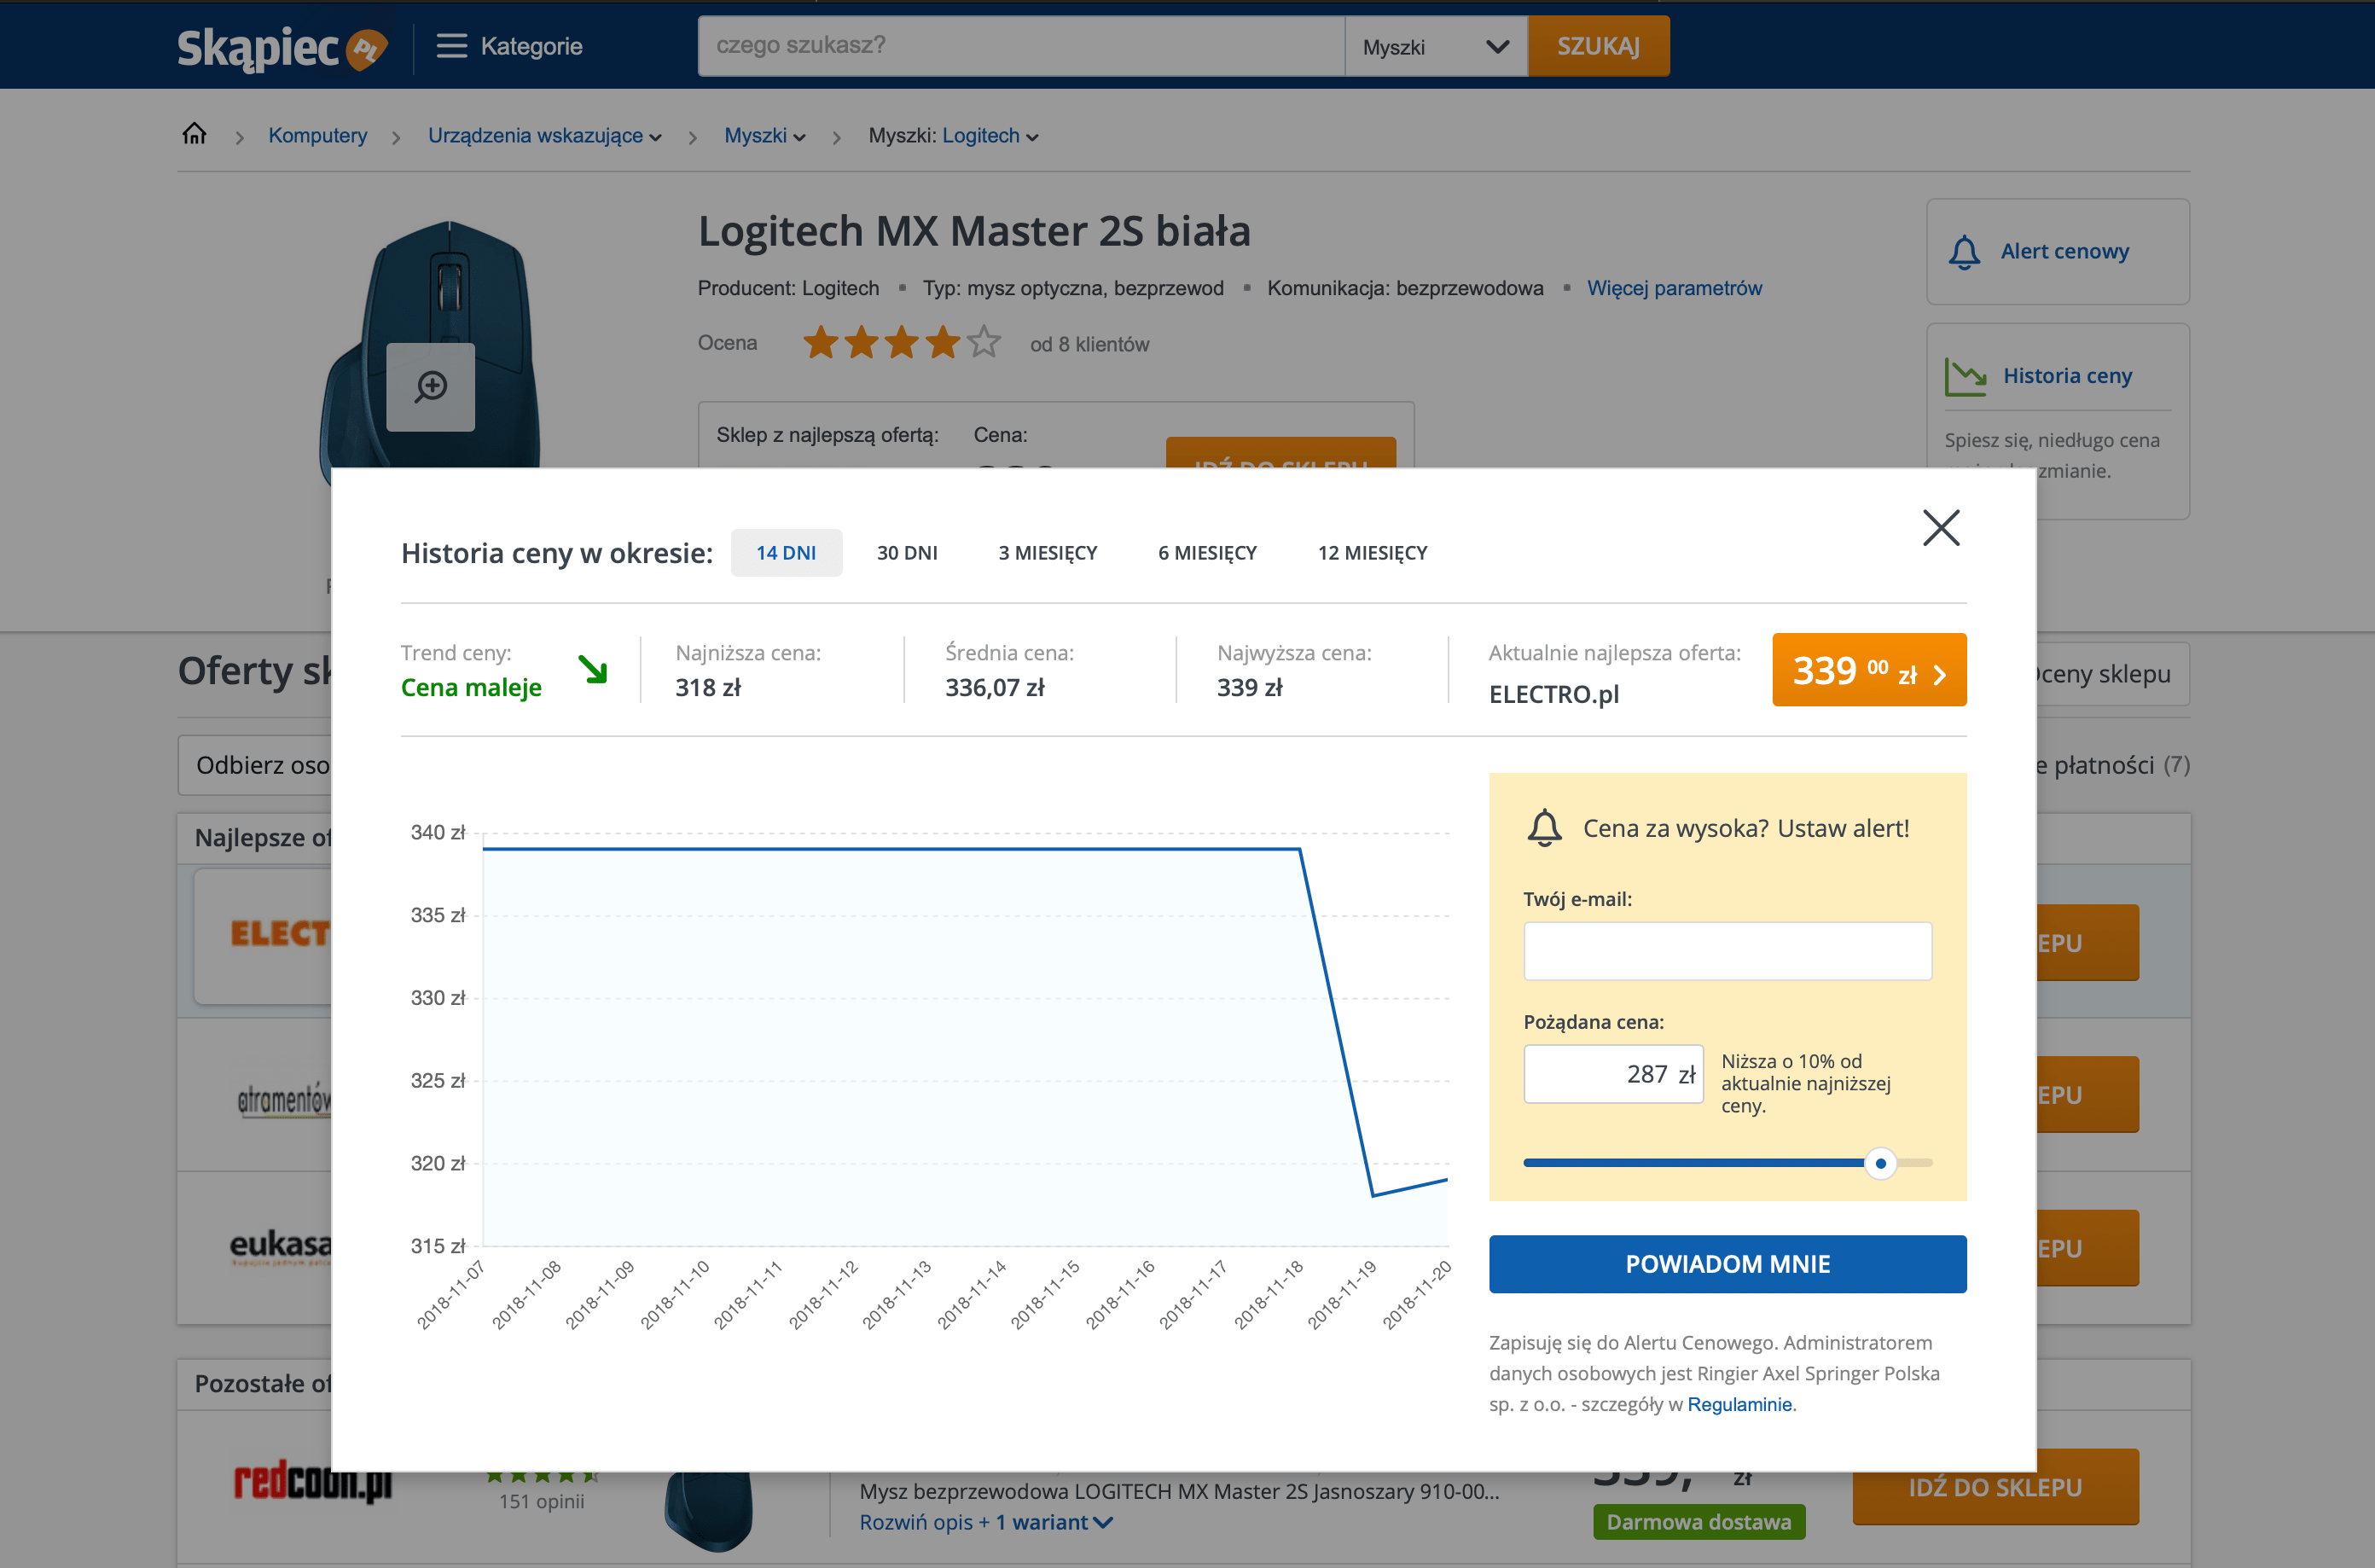
Task: Click the search box 'czego szukasz?'
Action: click(x=1020, y=46)
